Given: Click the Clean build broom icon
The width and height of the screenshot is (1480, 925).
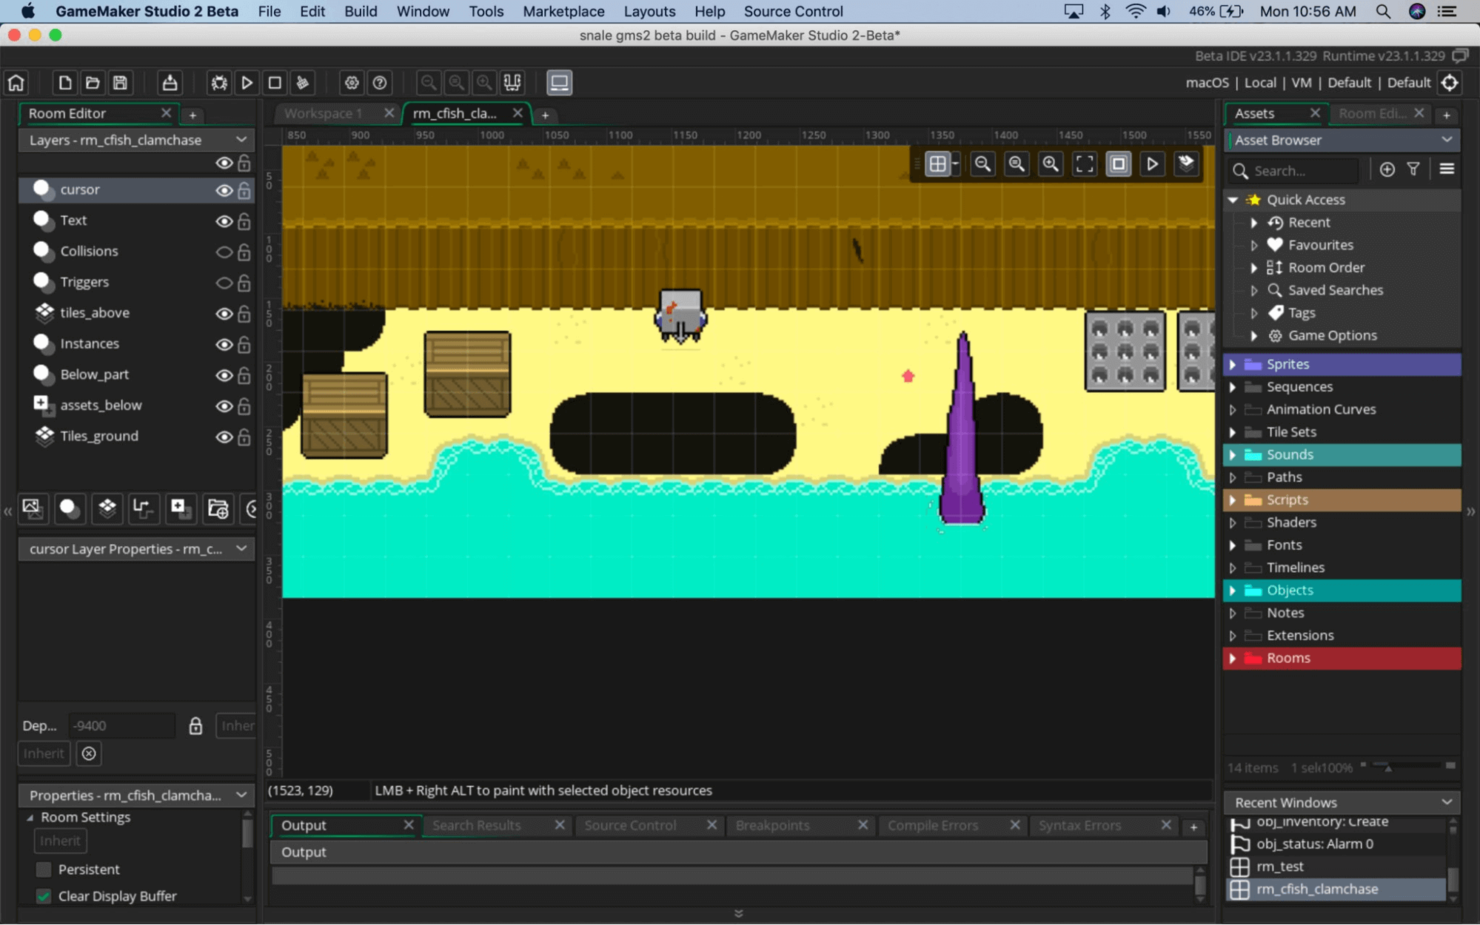Looking at the screenshot, I should 301,82.
